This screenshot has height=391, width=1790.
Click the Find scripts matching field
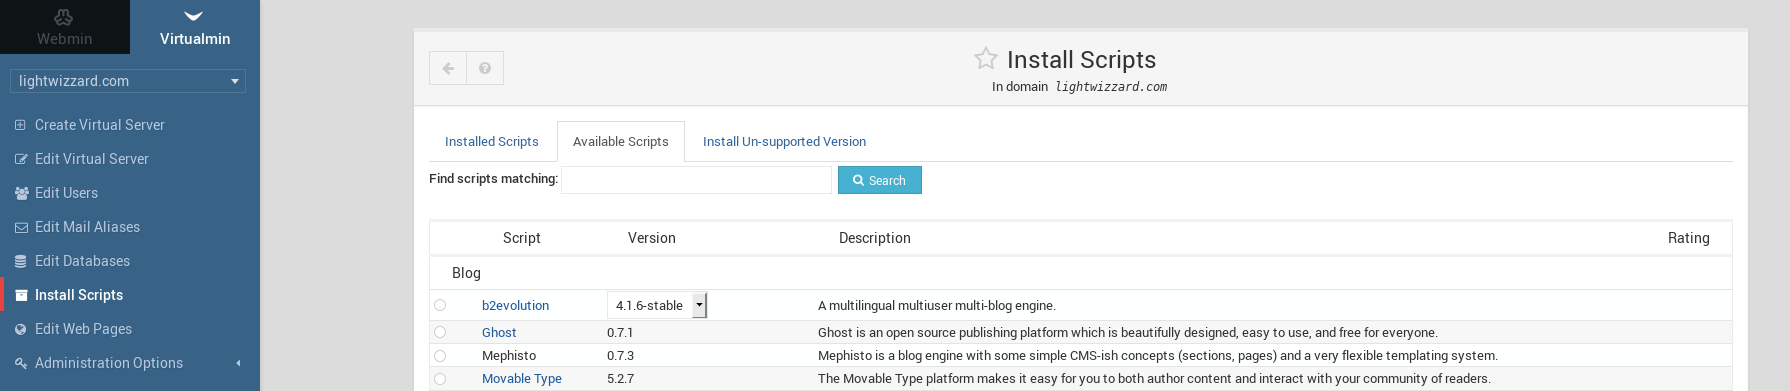click(x=696, y=180)
